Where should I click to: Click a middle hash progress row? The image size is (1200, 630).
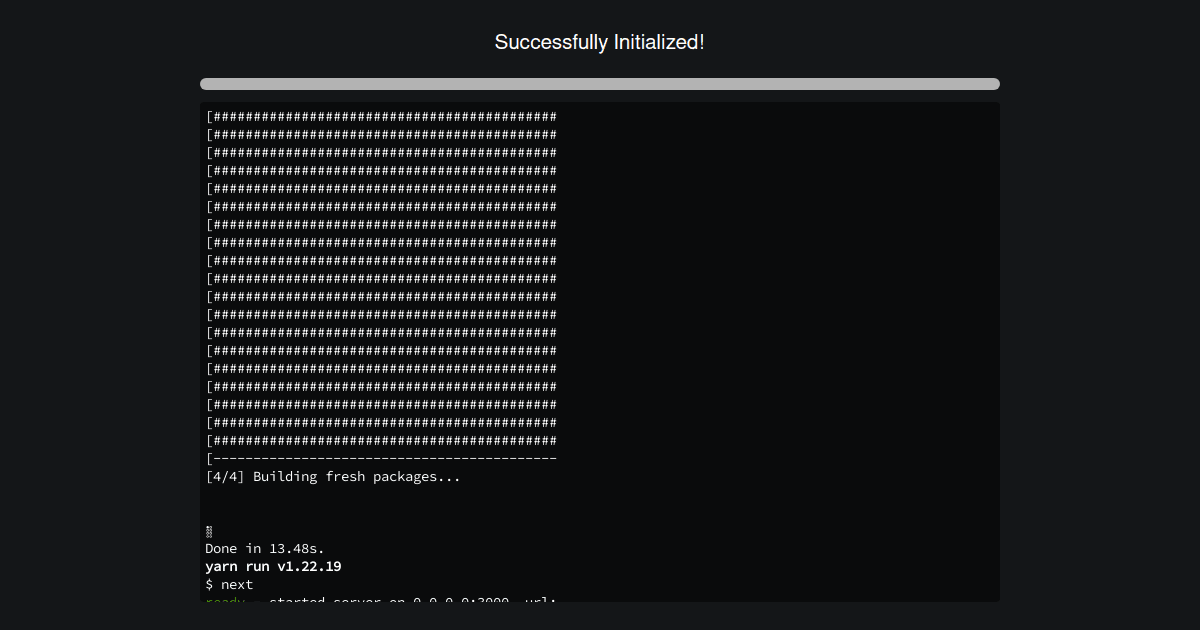(380, 278)
